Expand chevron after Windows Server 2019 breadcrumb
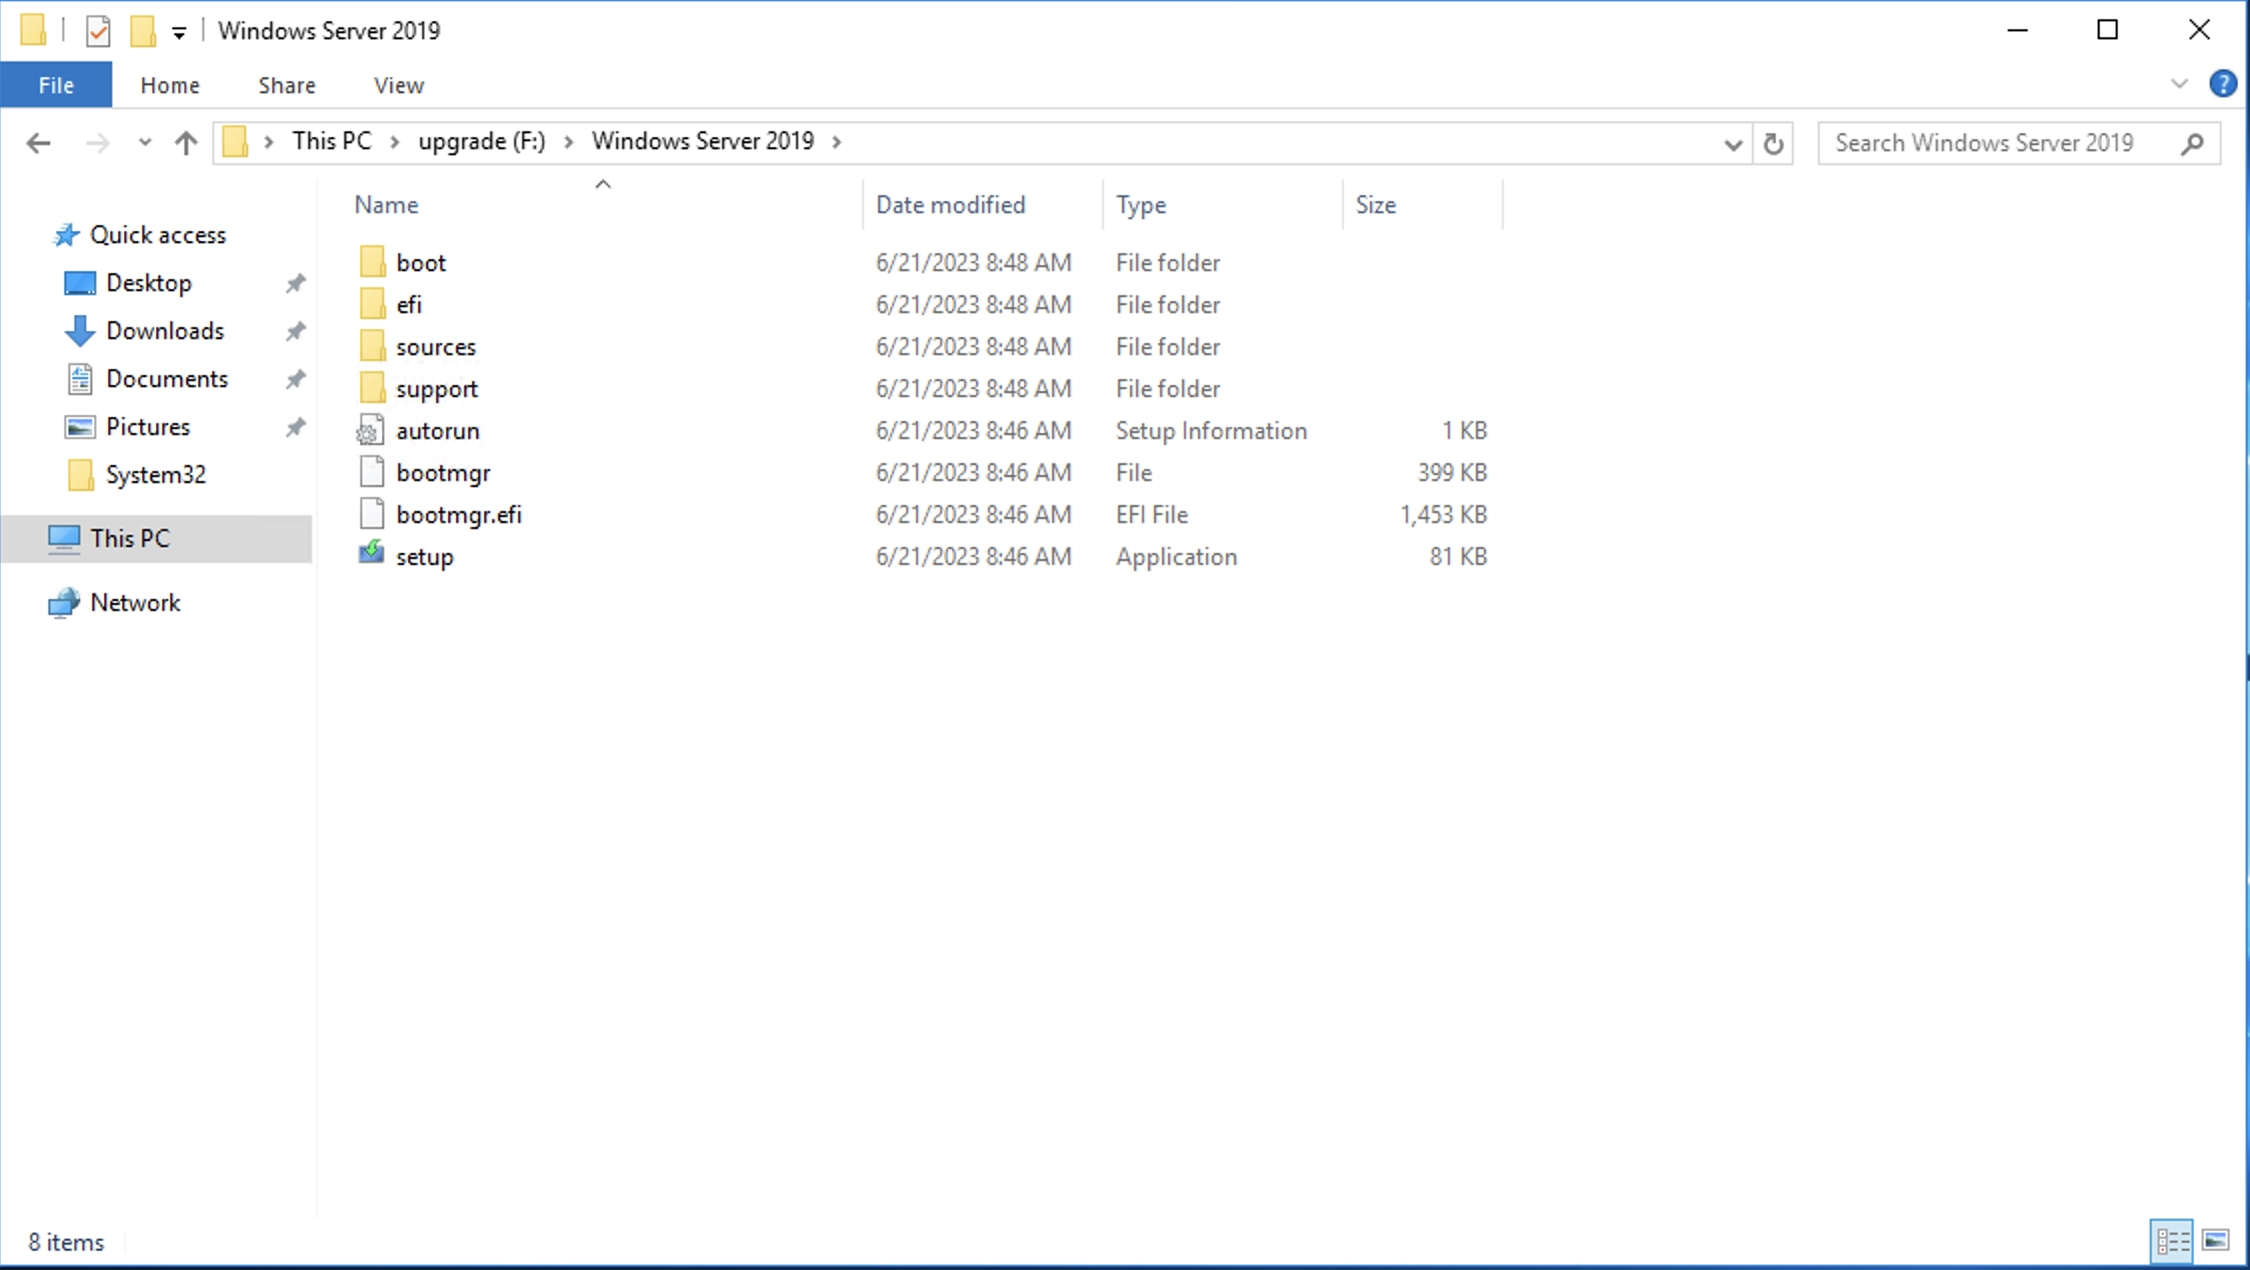This screenshot has width=2250, height=1270. (837, 142)
